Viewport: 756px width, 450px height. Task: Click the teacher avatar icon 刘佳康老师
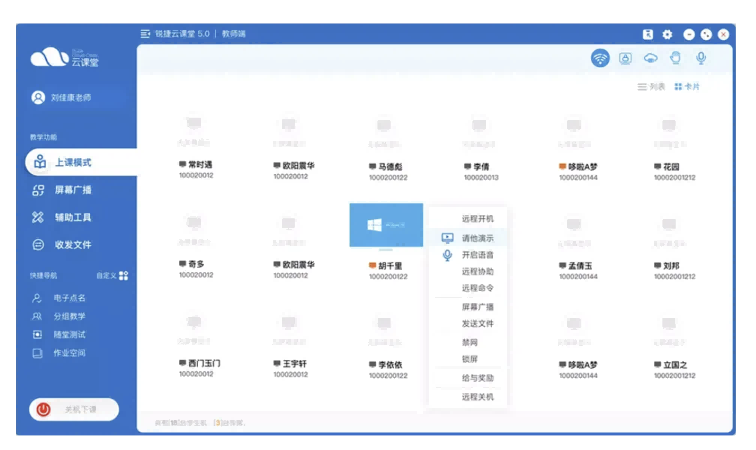pyautogui.click(x=38, y=98)
